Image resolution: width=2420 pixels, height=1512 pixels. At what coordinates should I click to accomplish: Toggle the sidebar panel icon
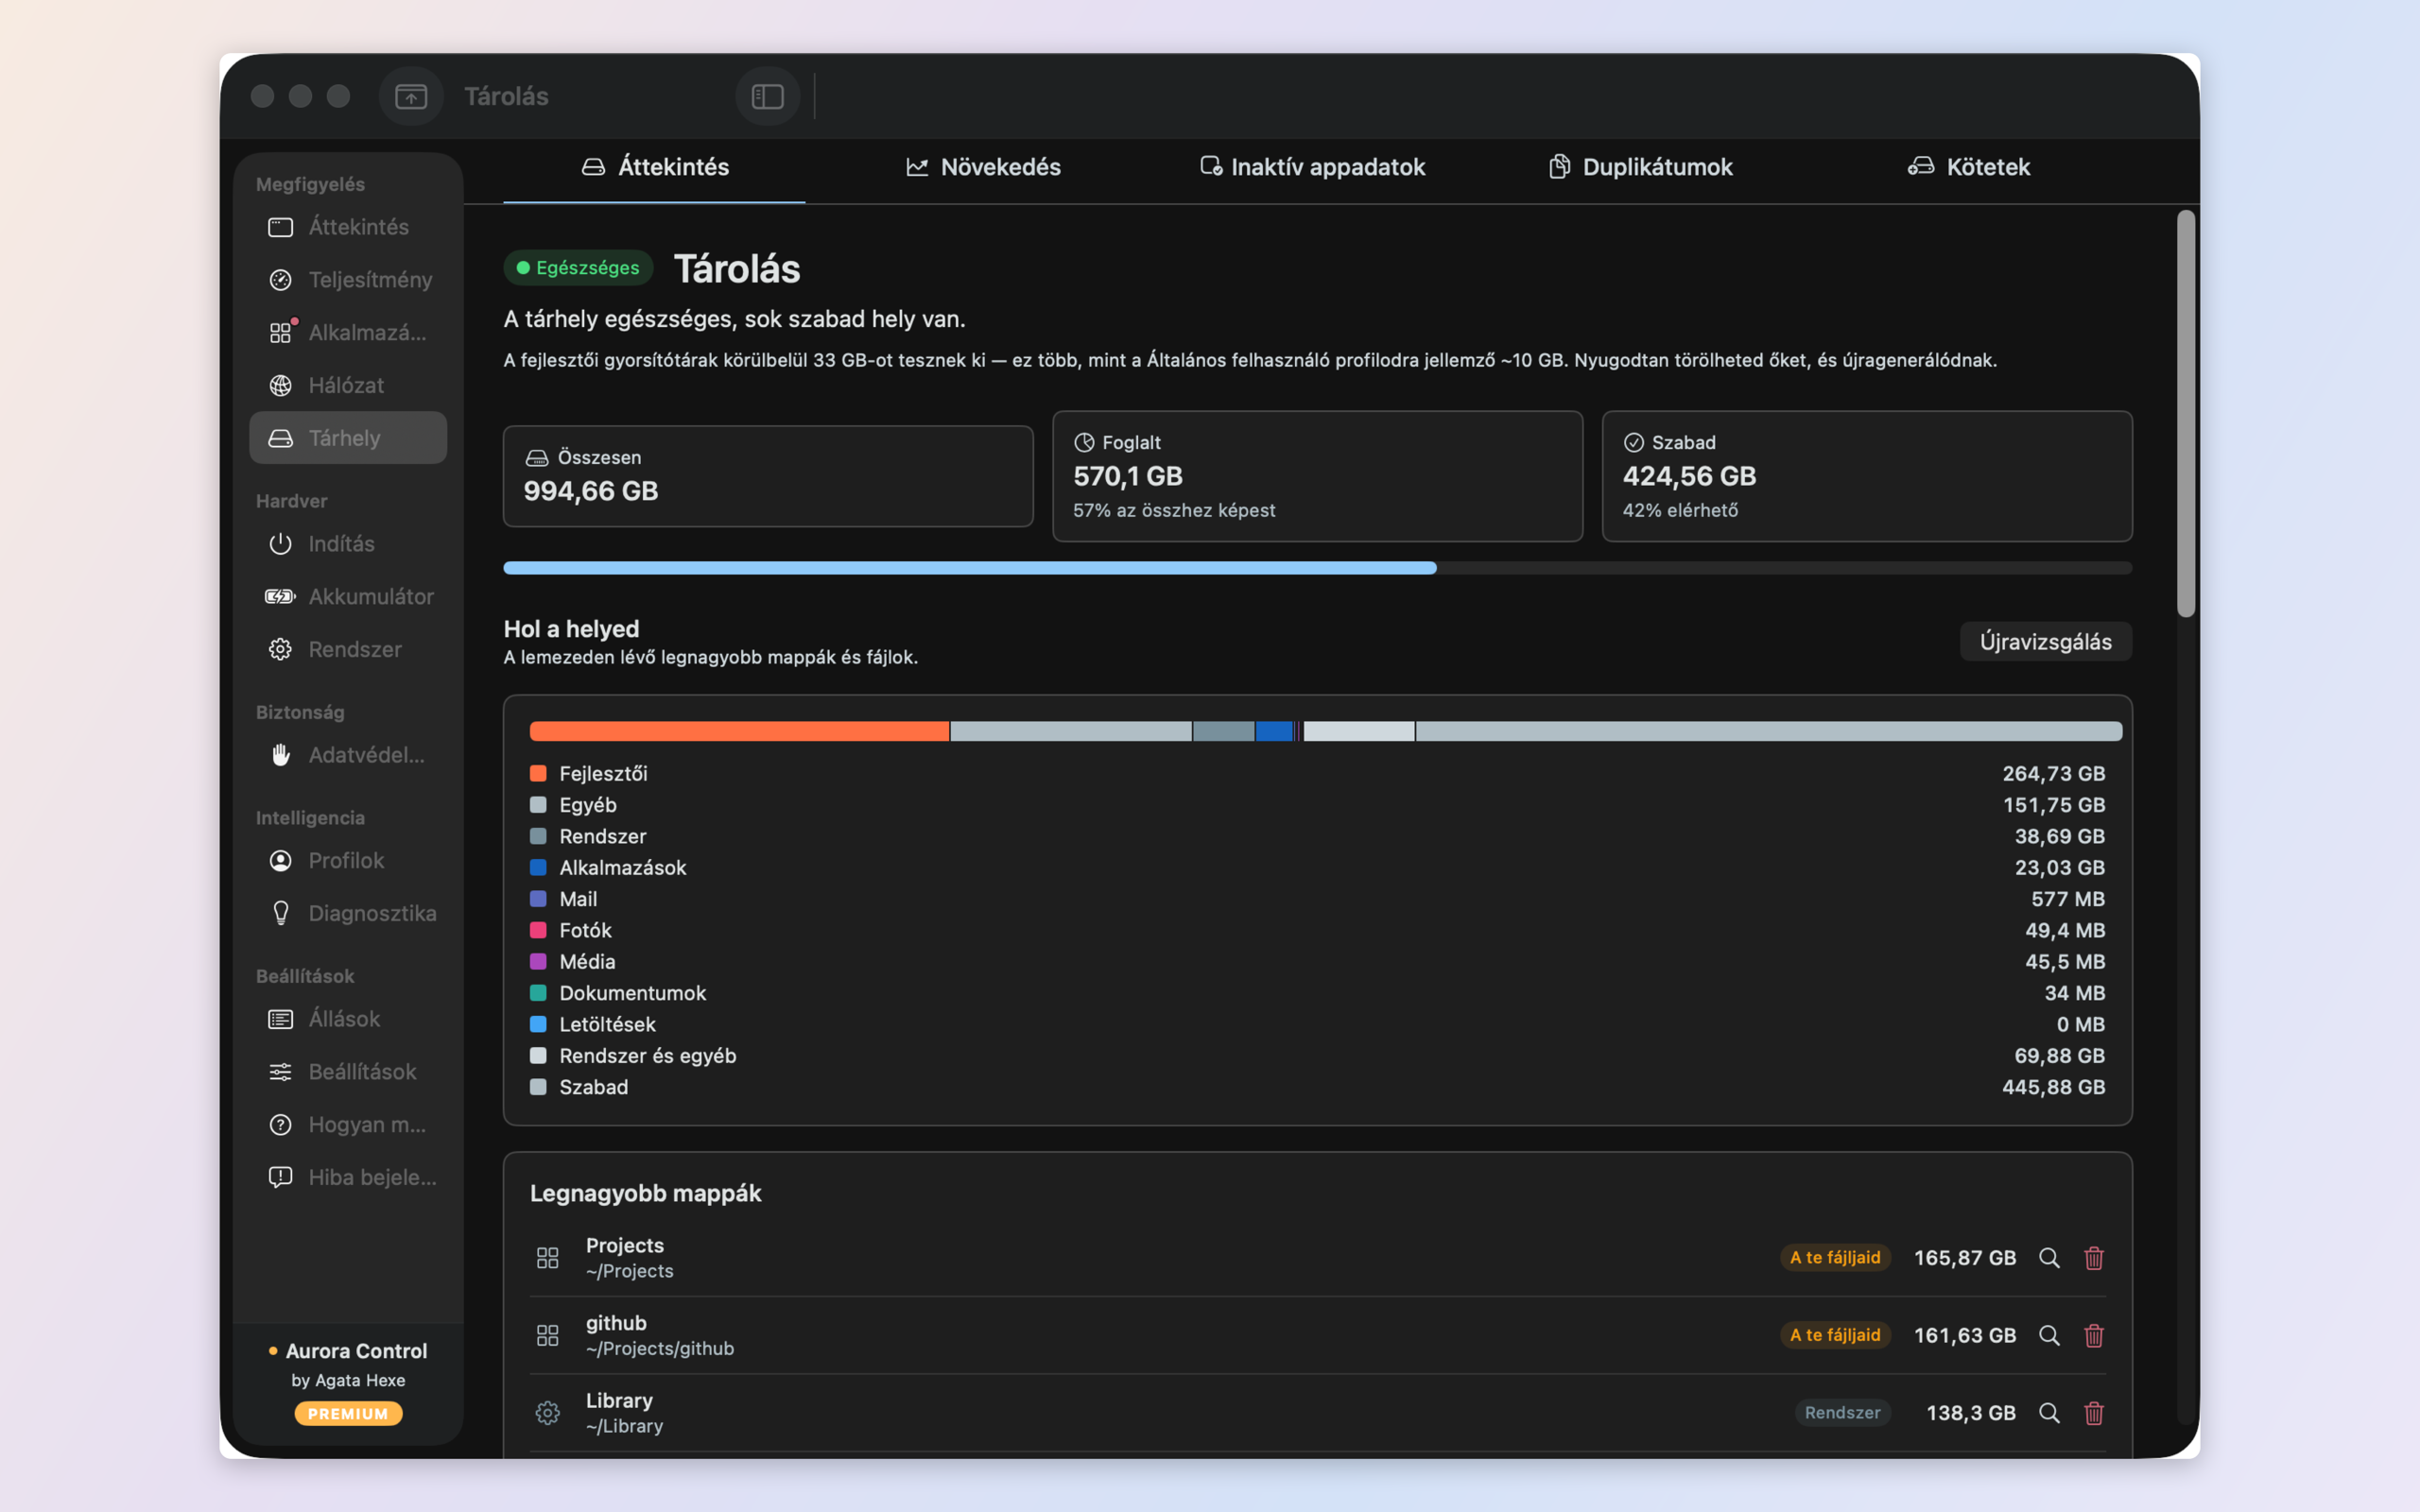767,96
